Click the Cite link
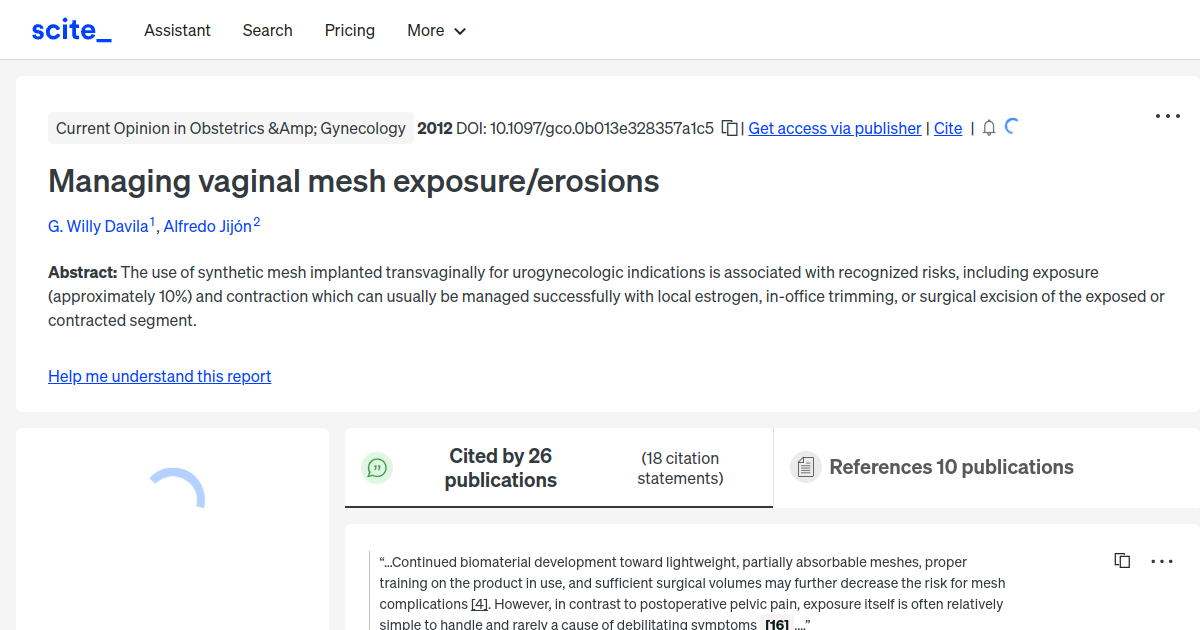Screen dimensions: 1200x630 (x=948, y=128)
